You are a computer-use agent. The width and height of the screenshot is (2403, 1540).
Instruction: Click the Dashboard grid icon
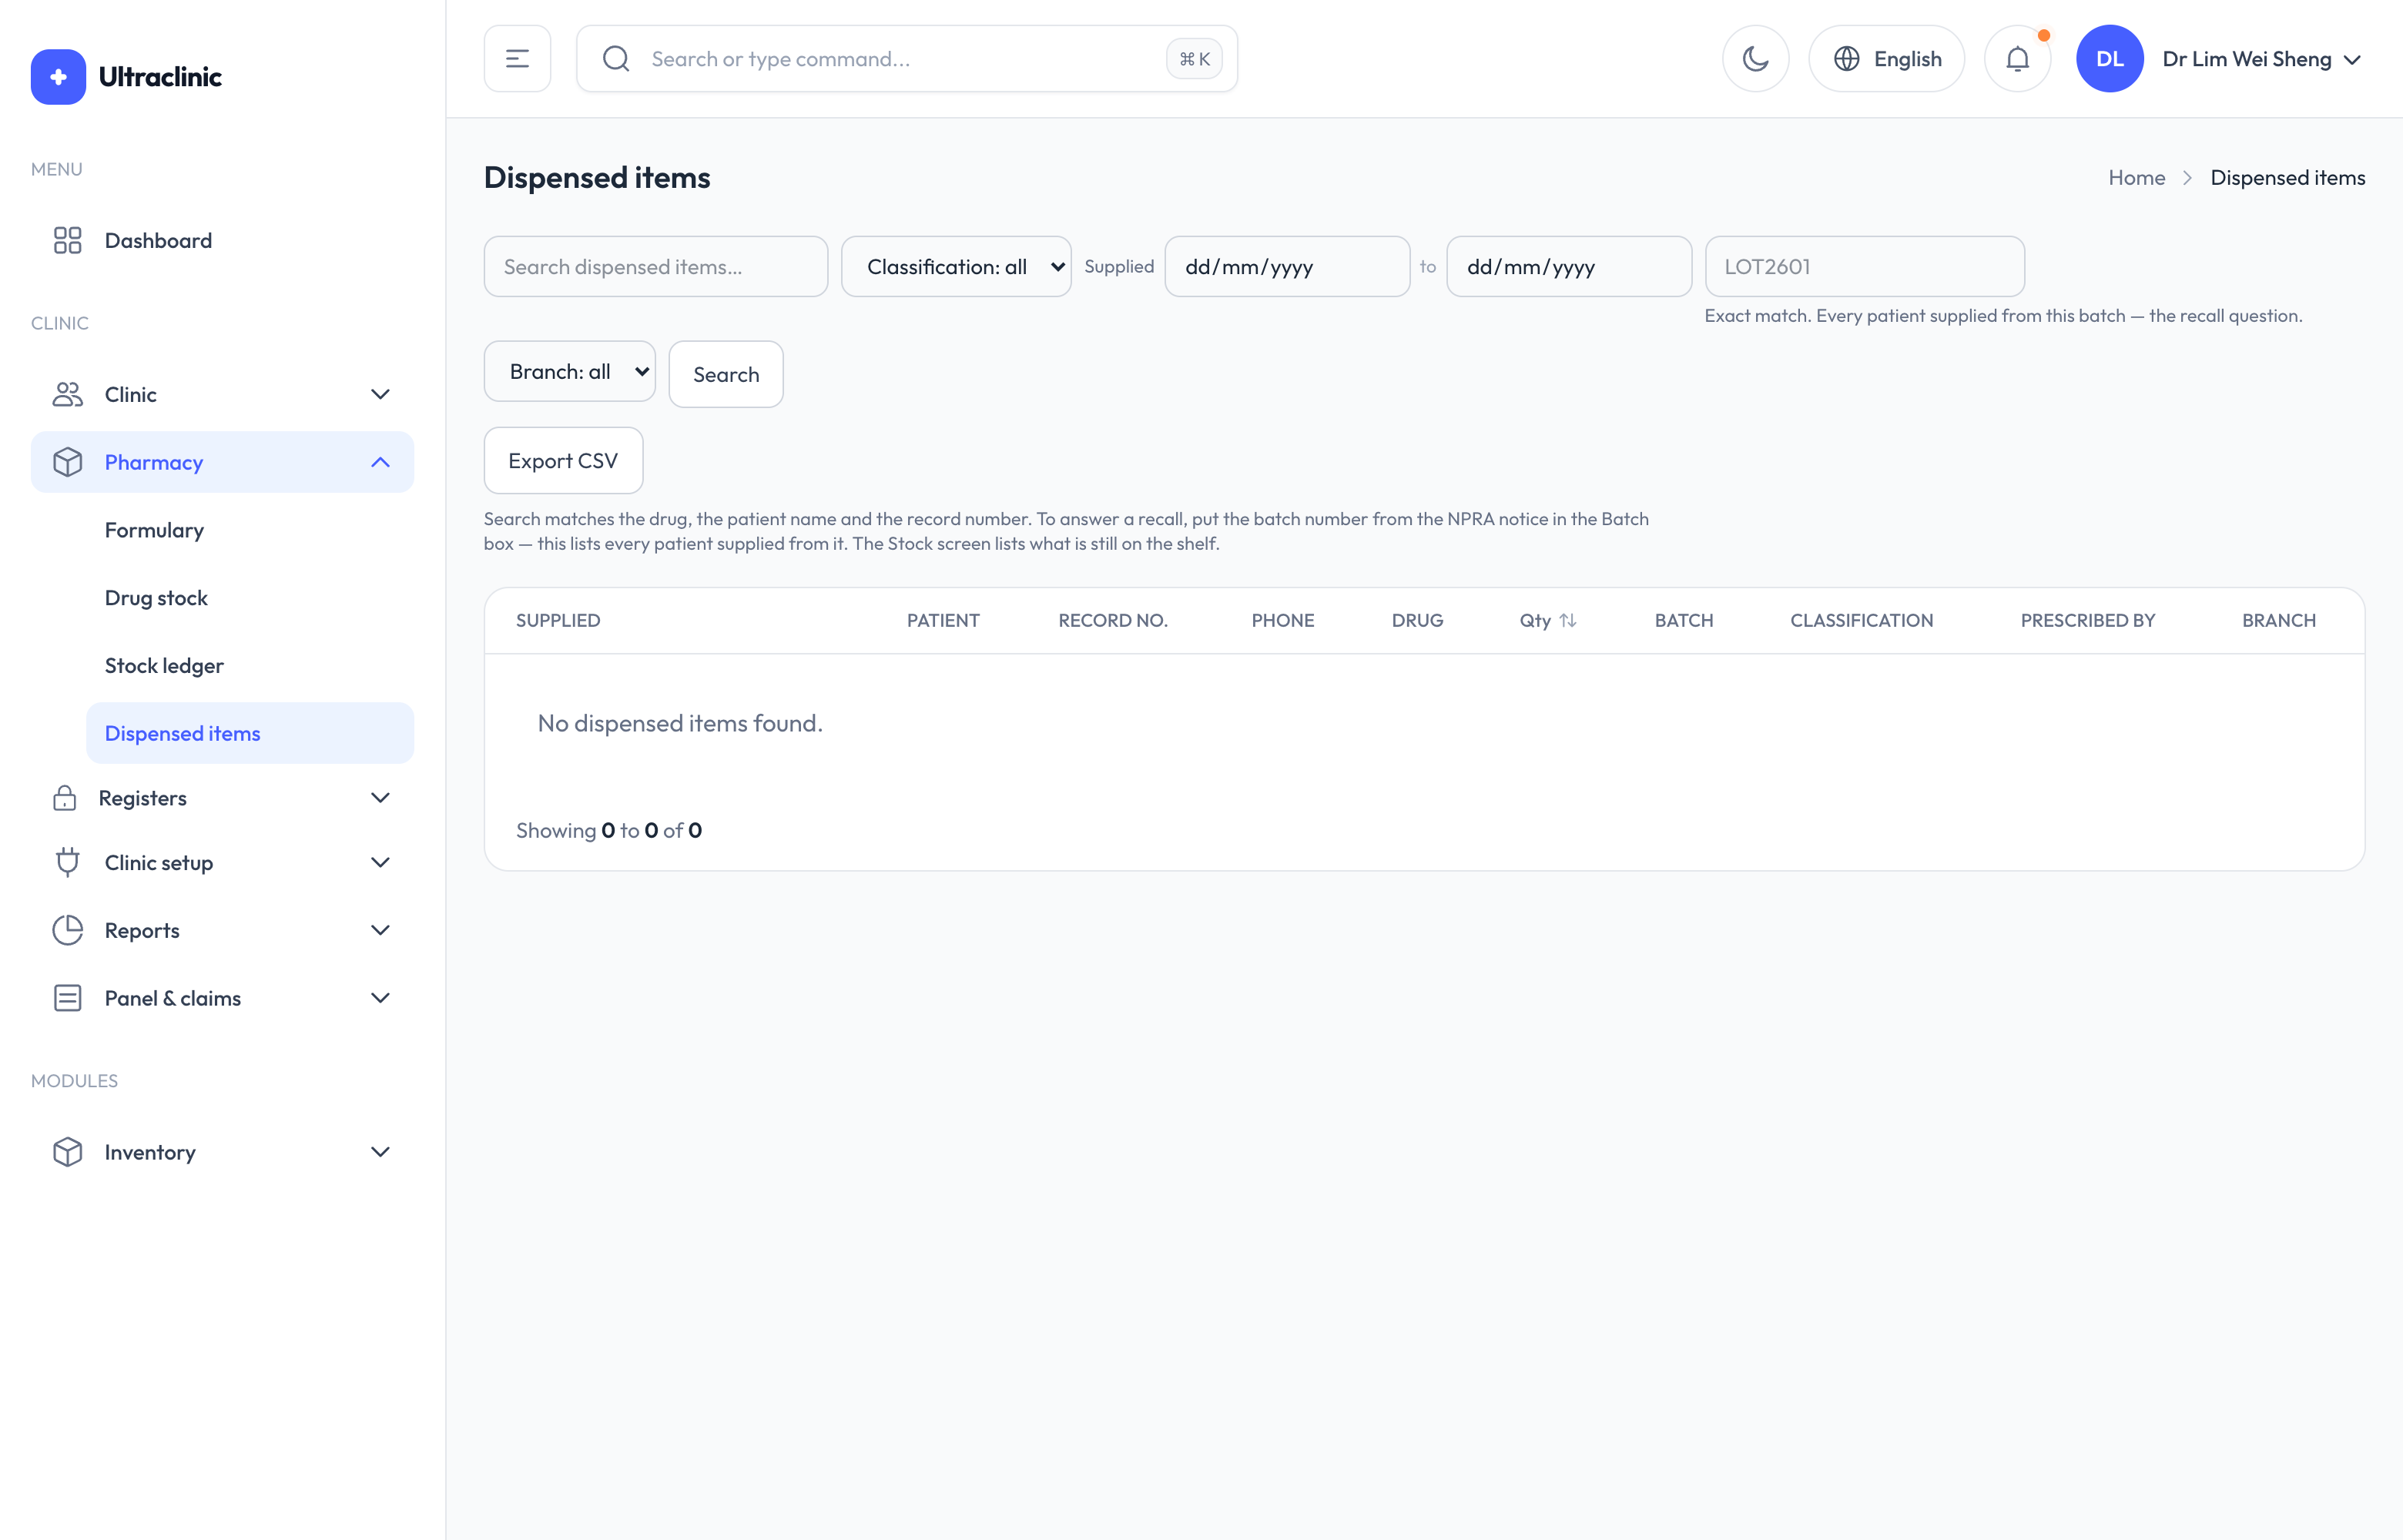(x=67, y=240)
